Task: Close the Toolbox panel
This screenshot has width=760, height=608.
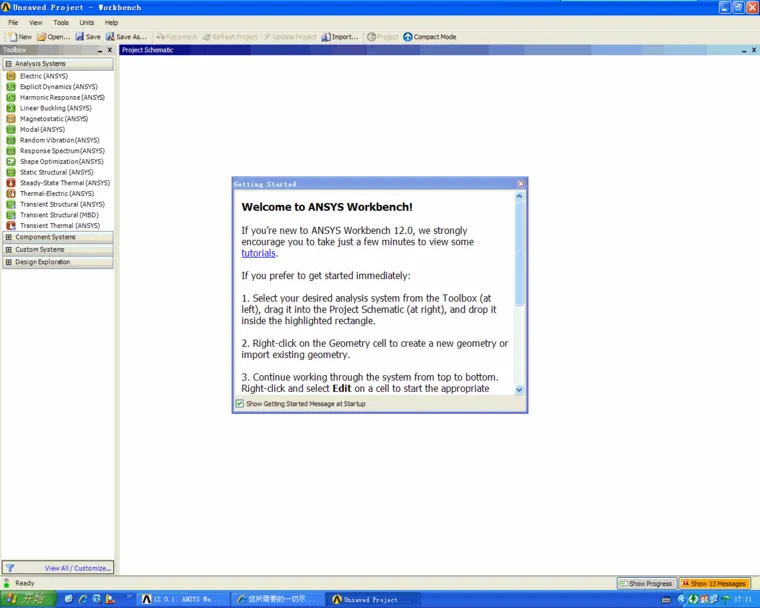Action: point(110,50)
